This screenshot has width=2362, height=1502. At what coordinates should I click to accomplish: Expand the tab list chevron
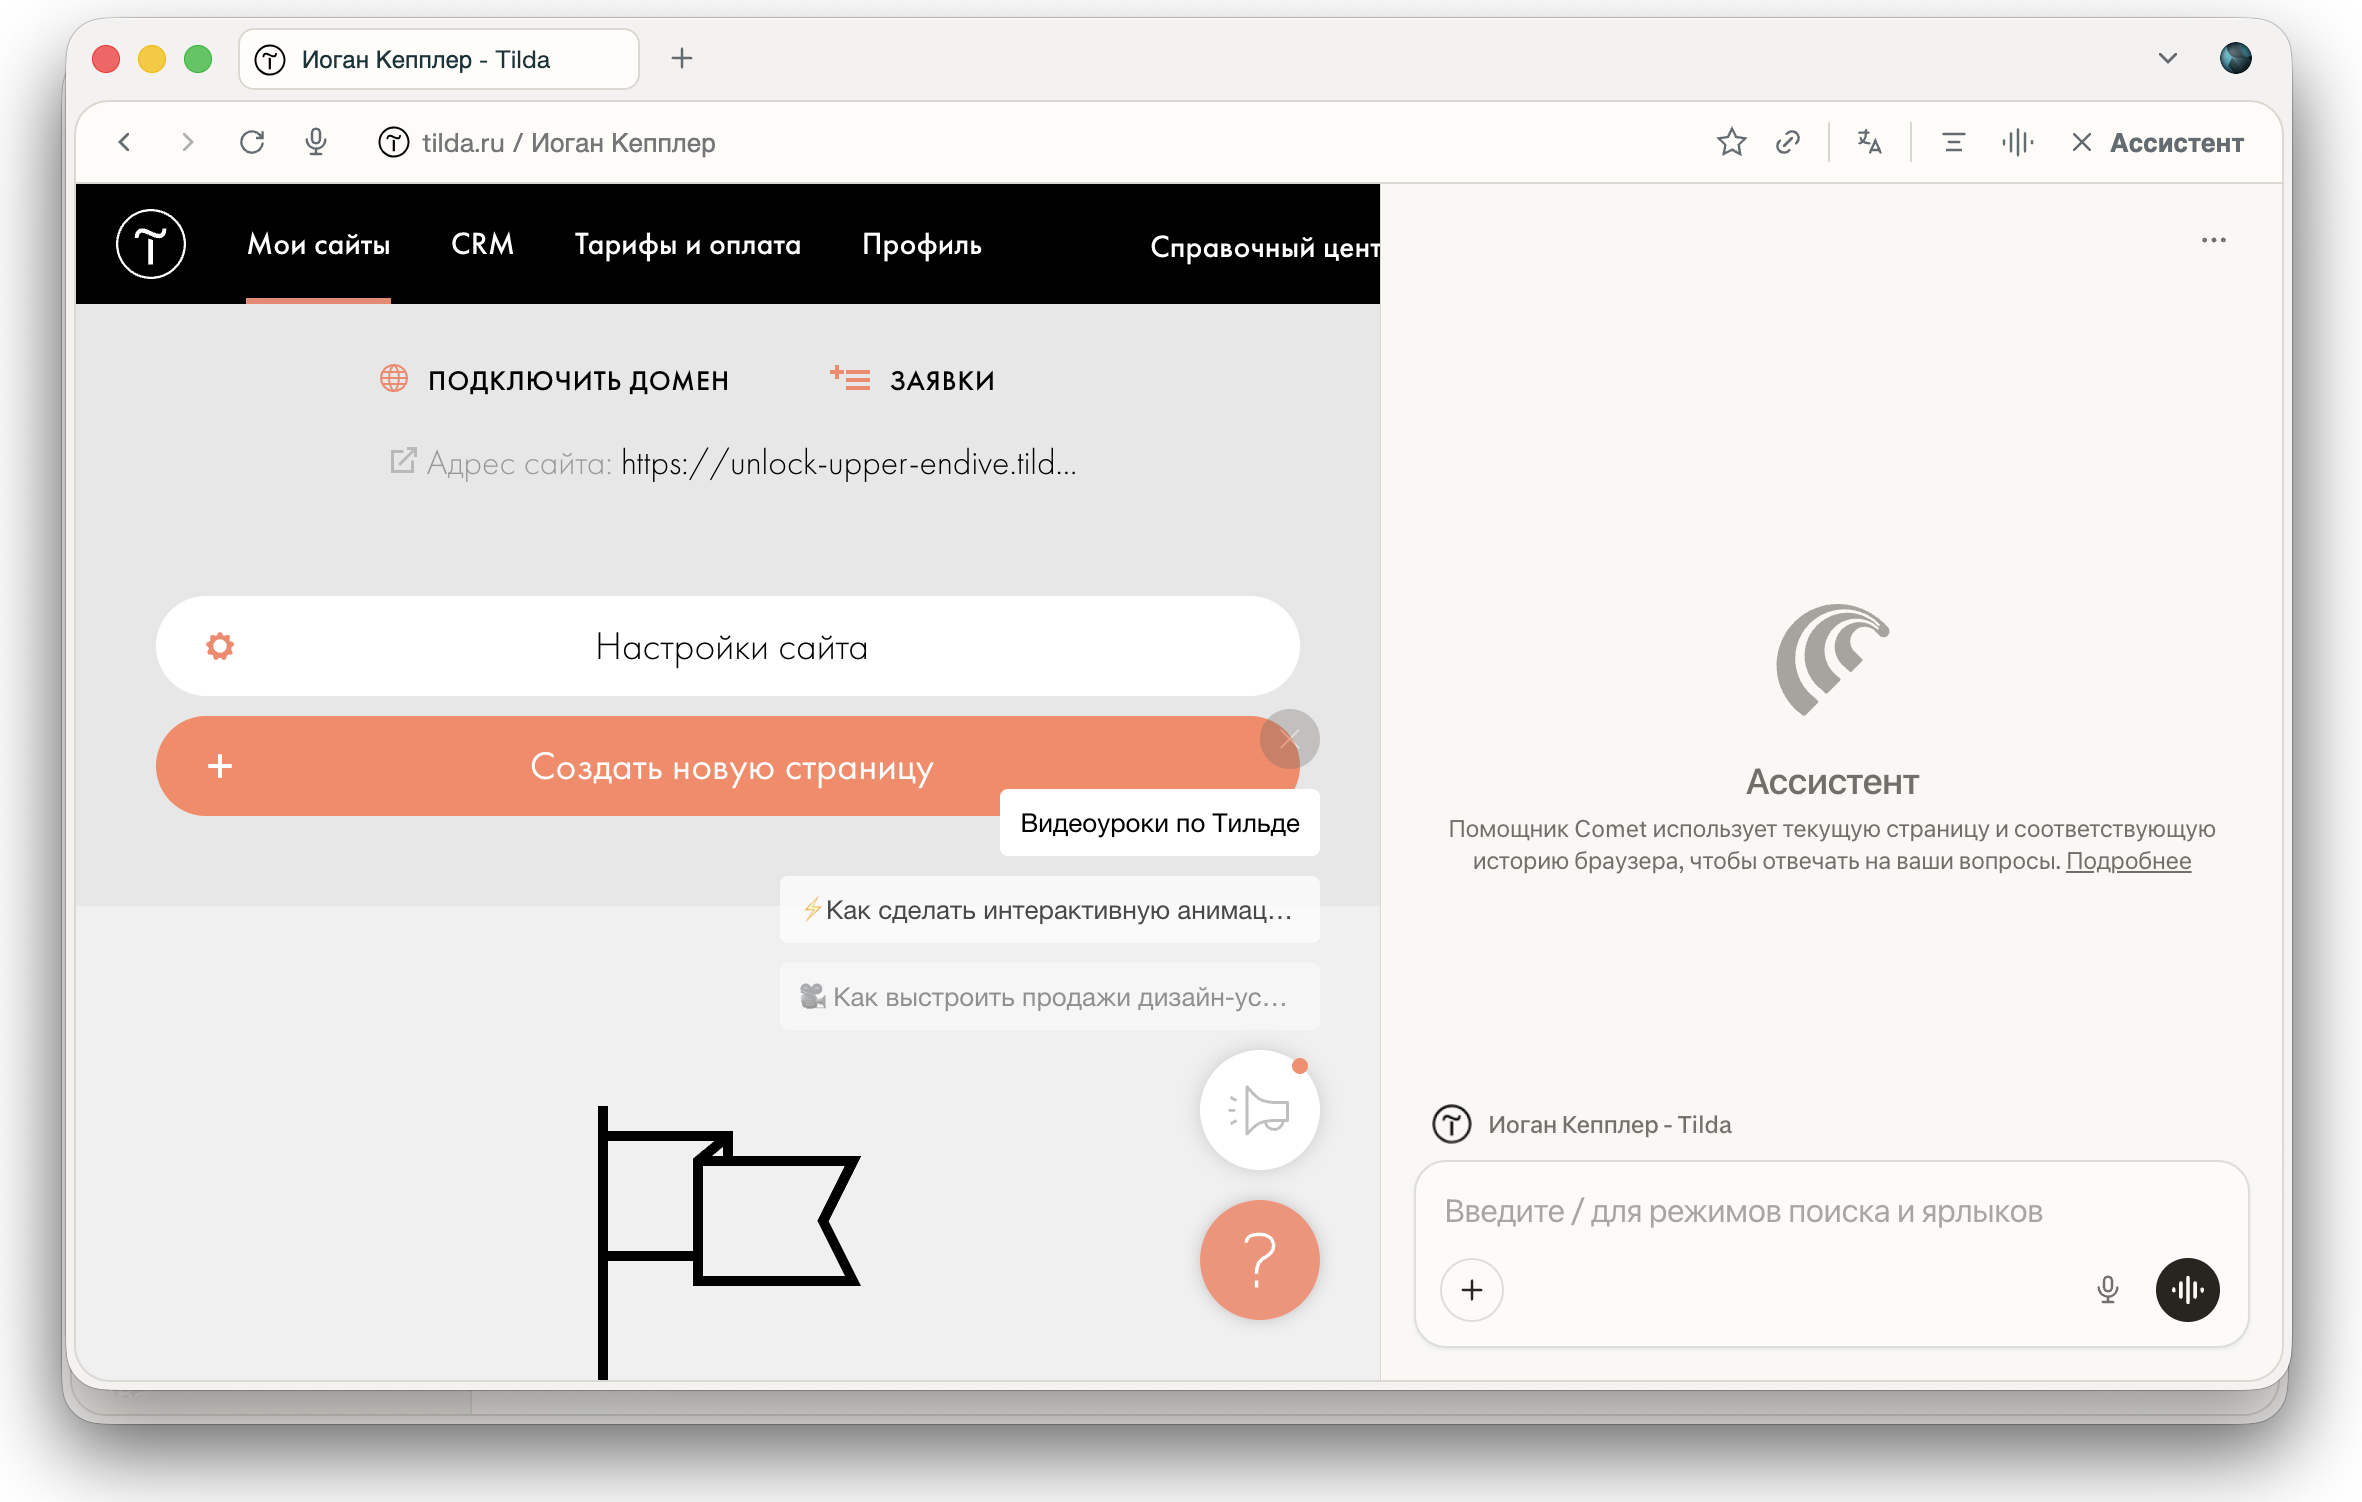pyautogui.click(x=2167, y=59)
